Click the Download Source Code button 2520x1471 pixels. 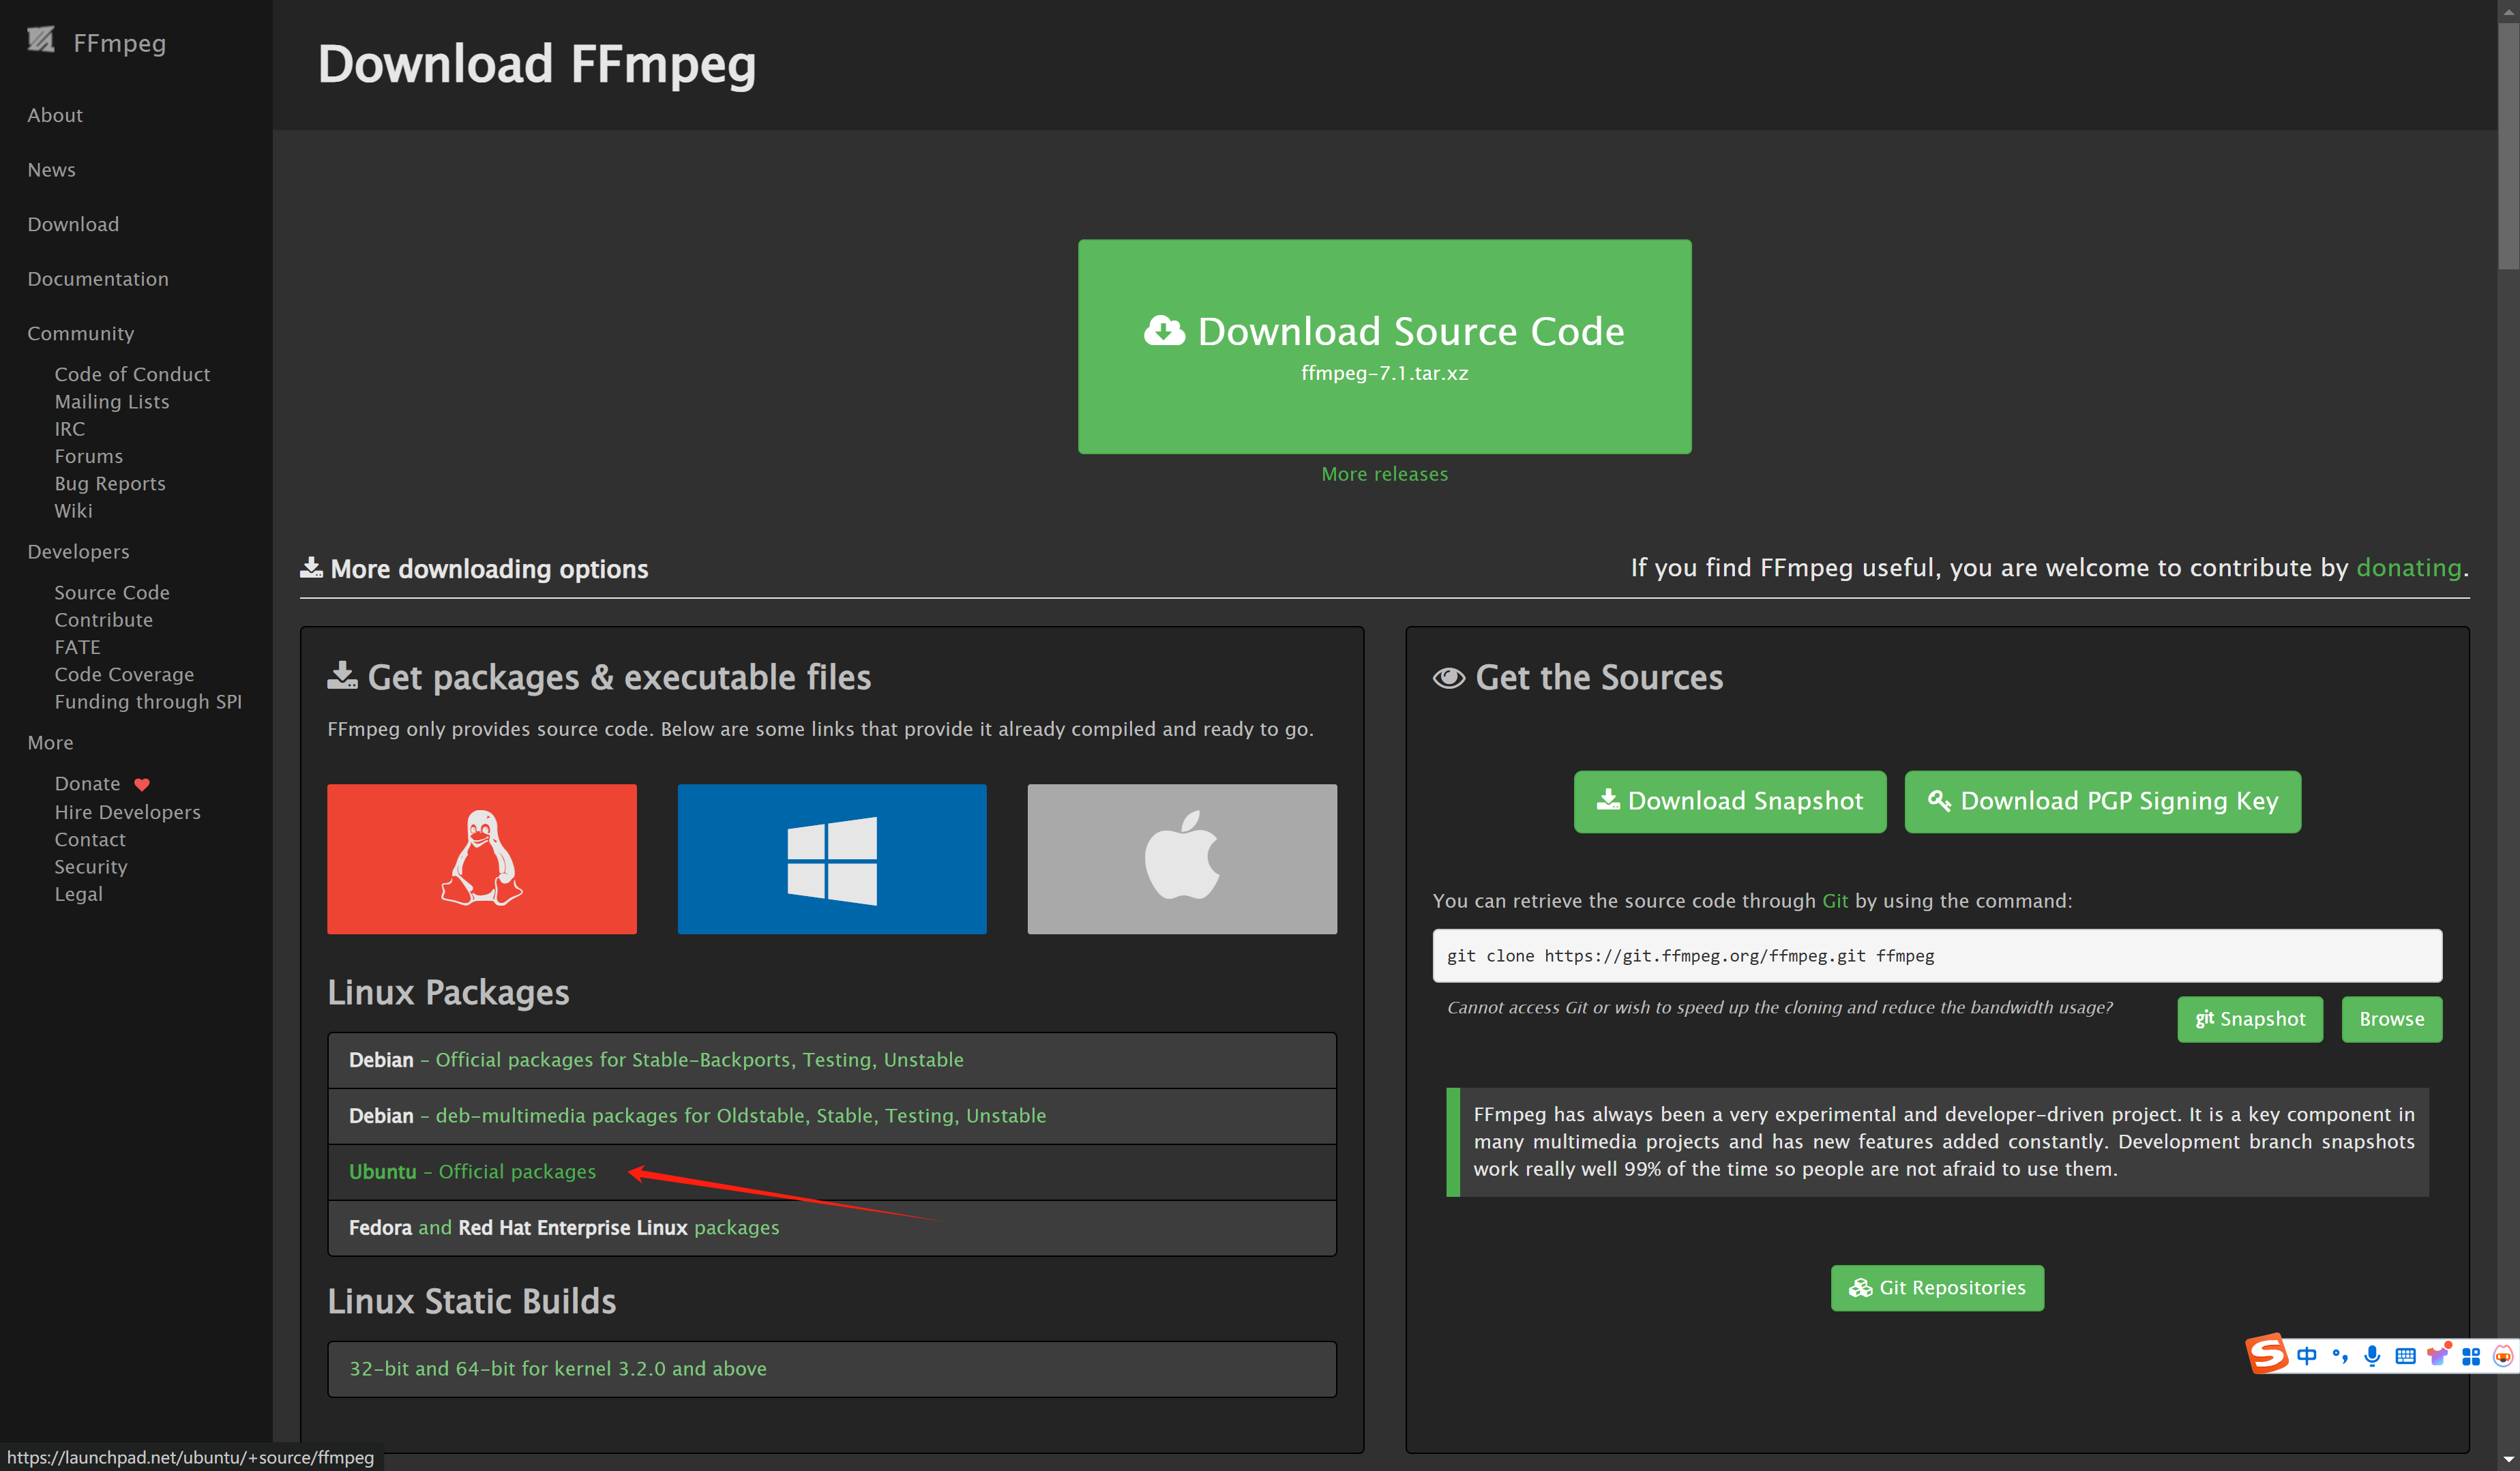(x=1384, y=346)
